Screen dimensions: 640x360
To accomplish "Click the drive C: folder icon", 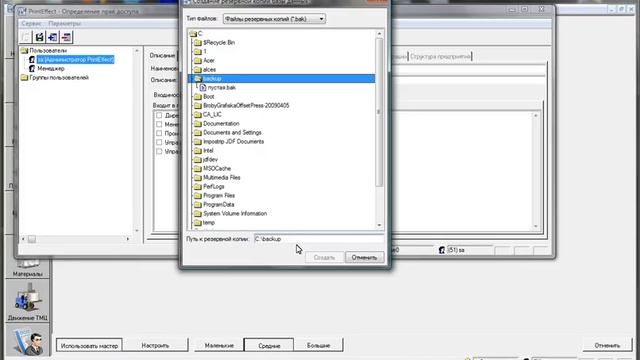I will (x=193, y=33).
